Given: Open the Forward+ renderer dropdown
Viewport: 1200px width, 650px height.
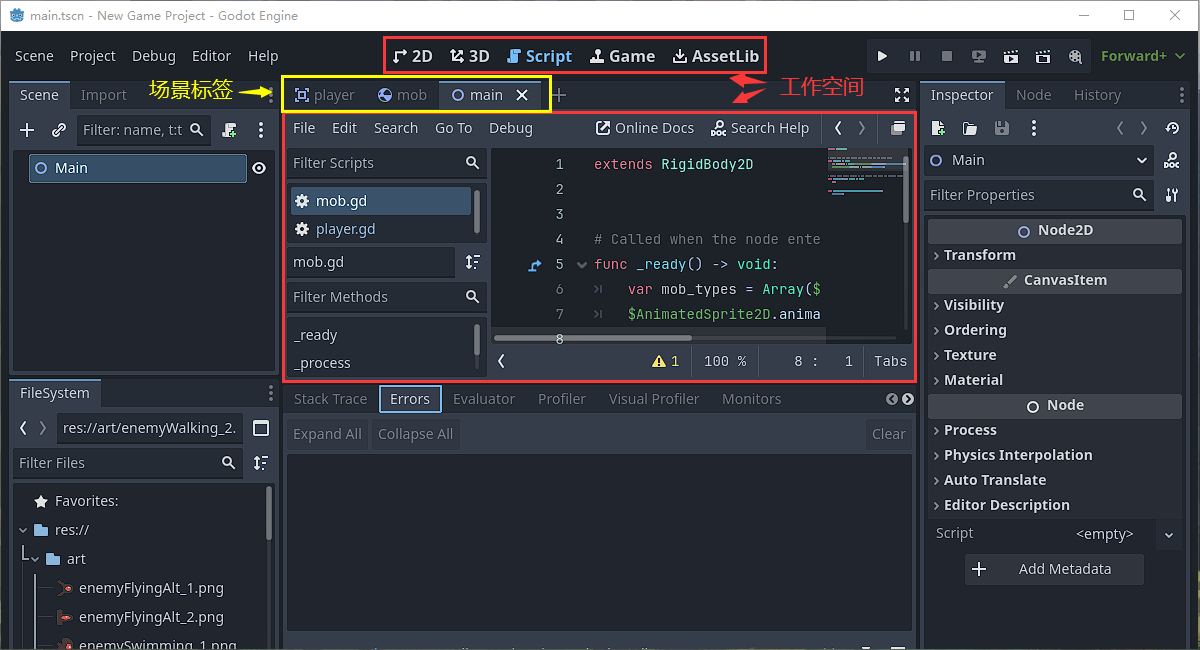Looking at the screenshot, I should 1144,56.
